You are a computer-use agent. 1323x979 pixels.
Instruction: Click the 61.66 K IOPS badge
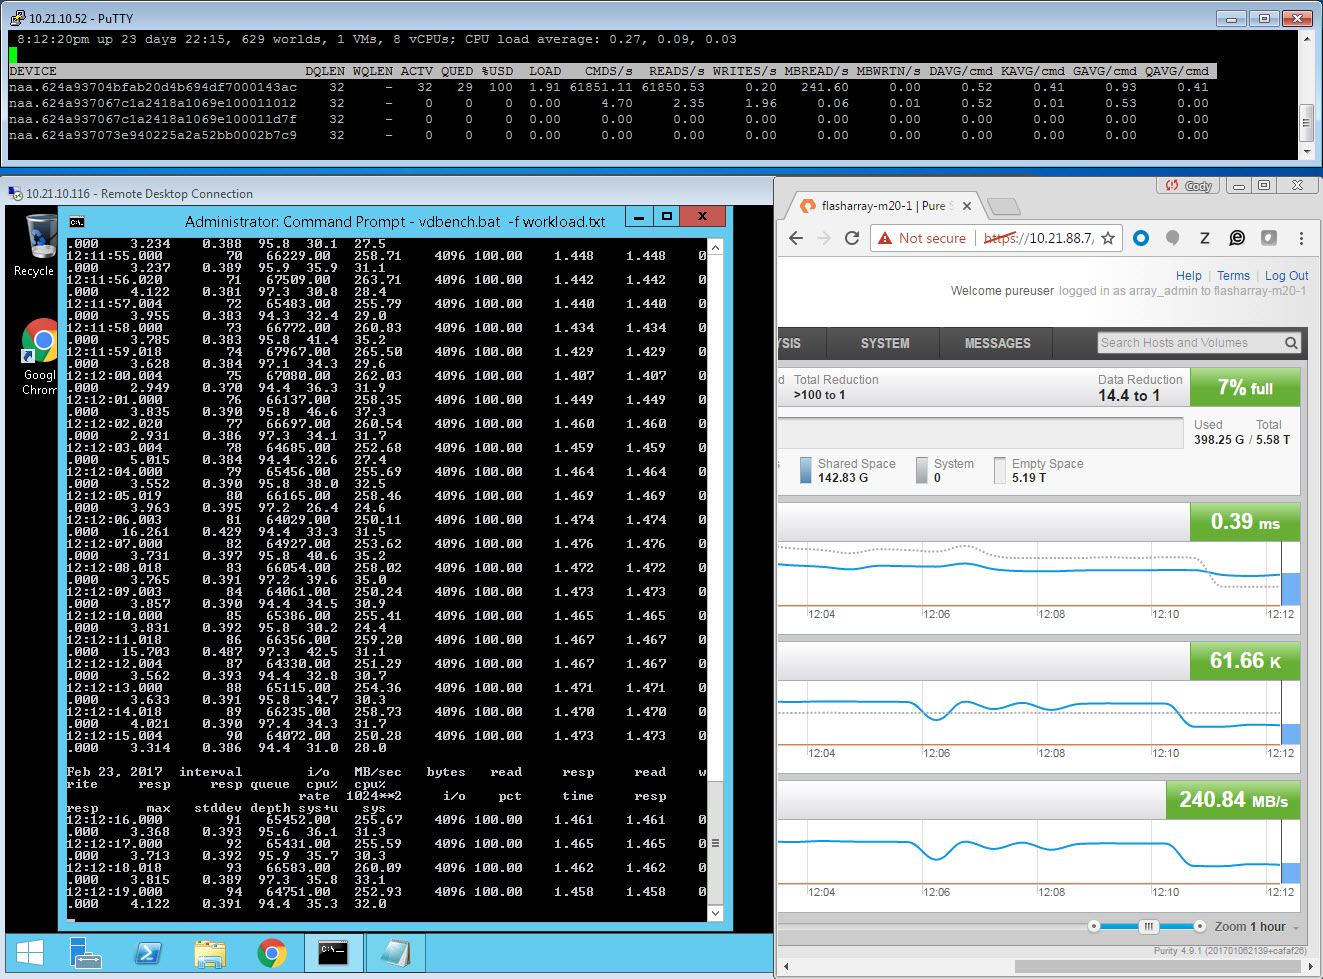[1245, 661]
